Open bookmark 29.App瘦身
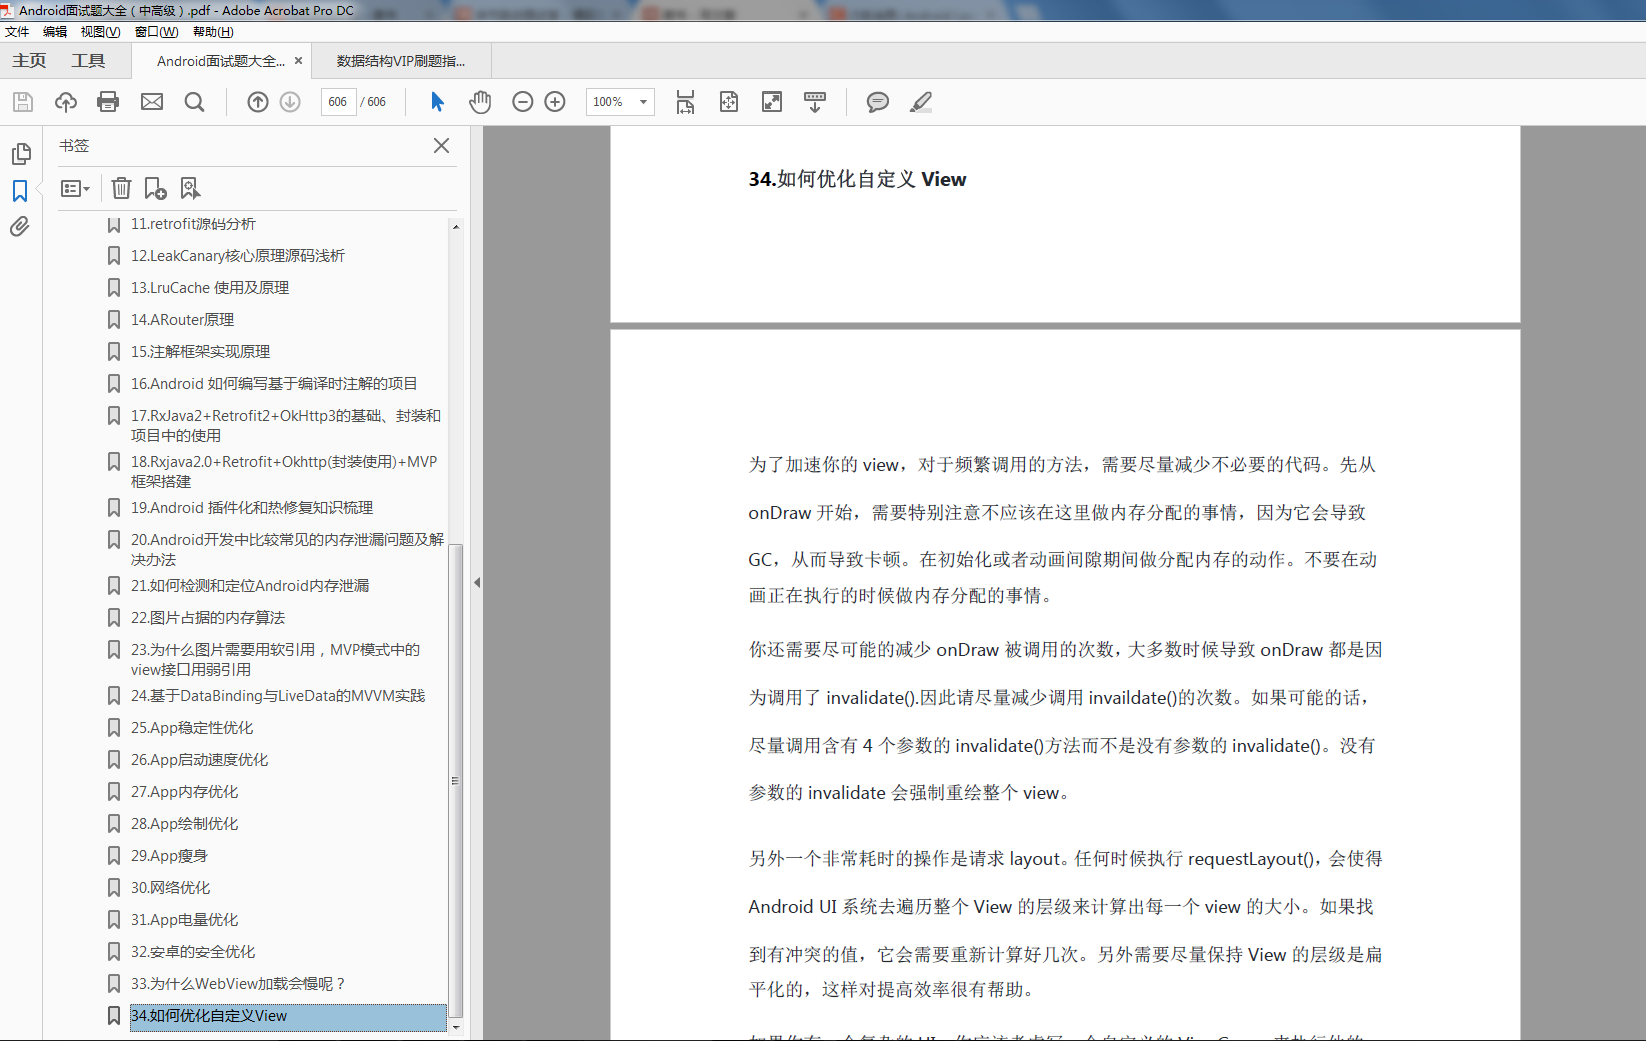The image size is (1646, 1041). point(169,856)
